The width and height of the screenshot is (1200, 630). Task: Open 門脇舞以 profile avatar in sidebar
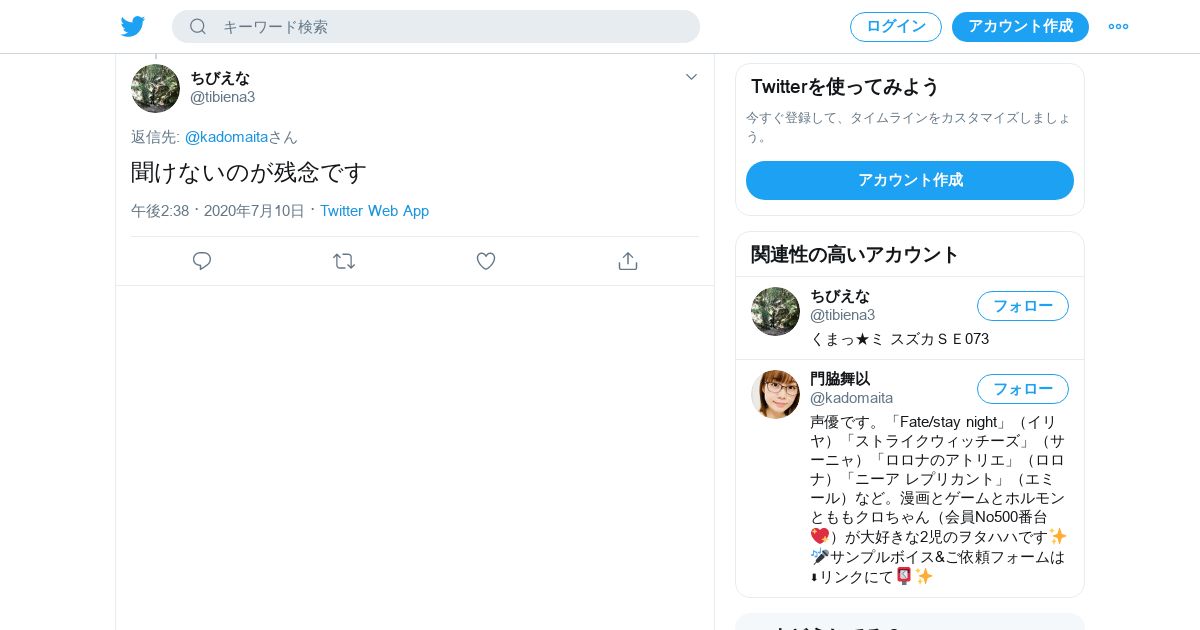[x=775, y=394]
